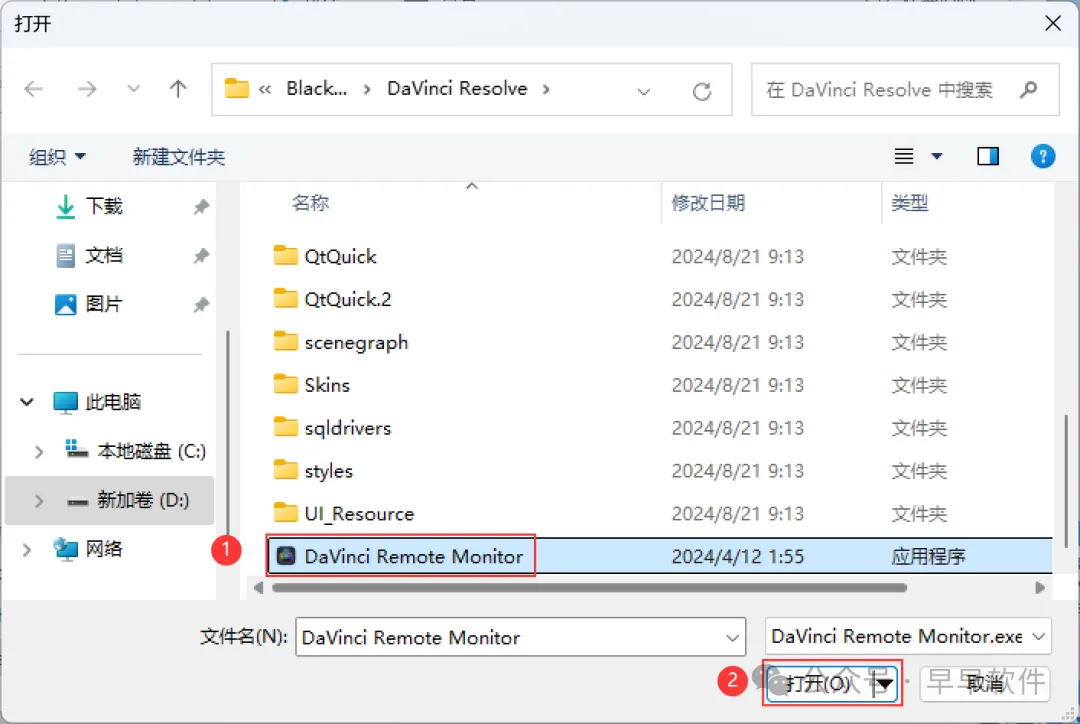Select 网络 in the sidebar

click(103, 549)
